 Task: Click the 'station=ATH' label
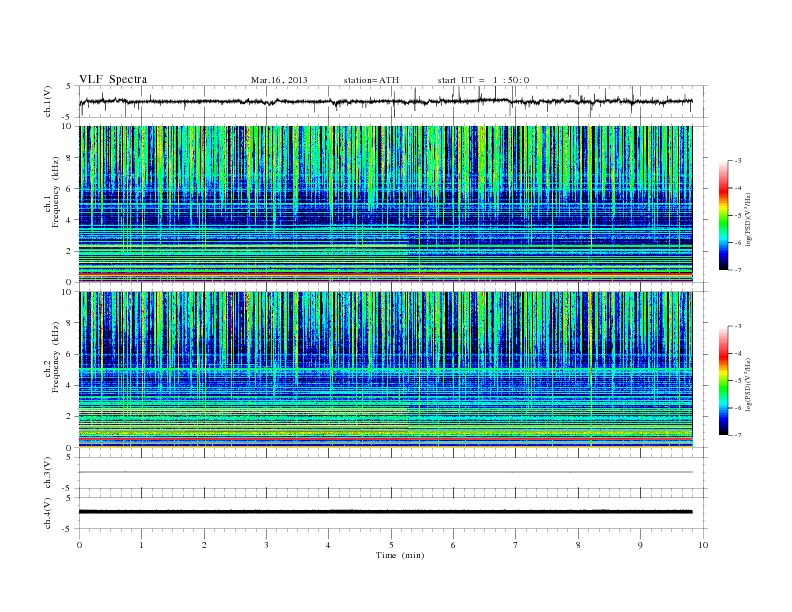(371, 80)
